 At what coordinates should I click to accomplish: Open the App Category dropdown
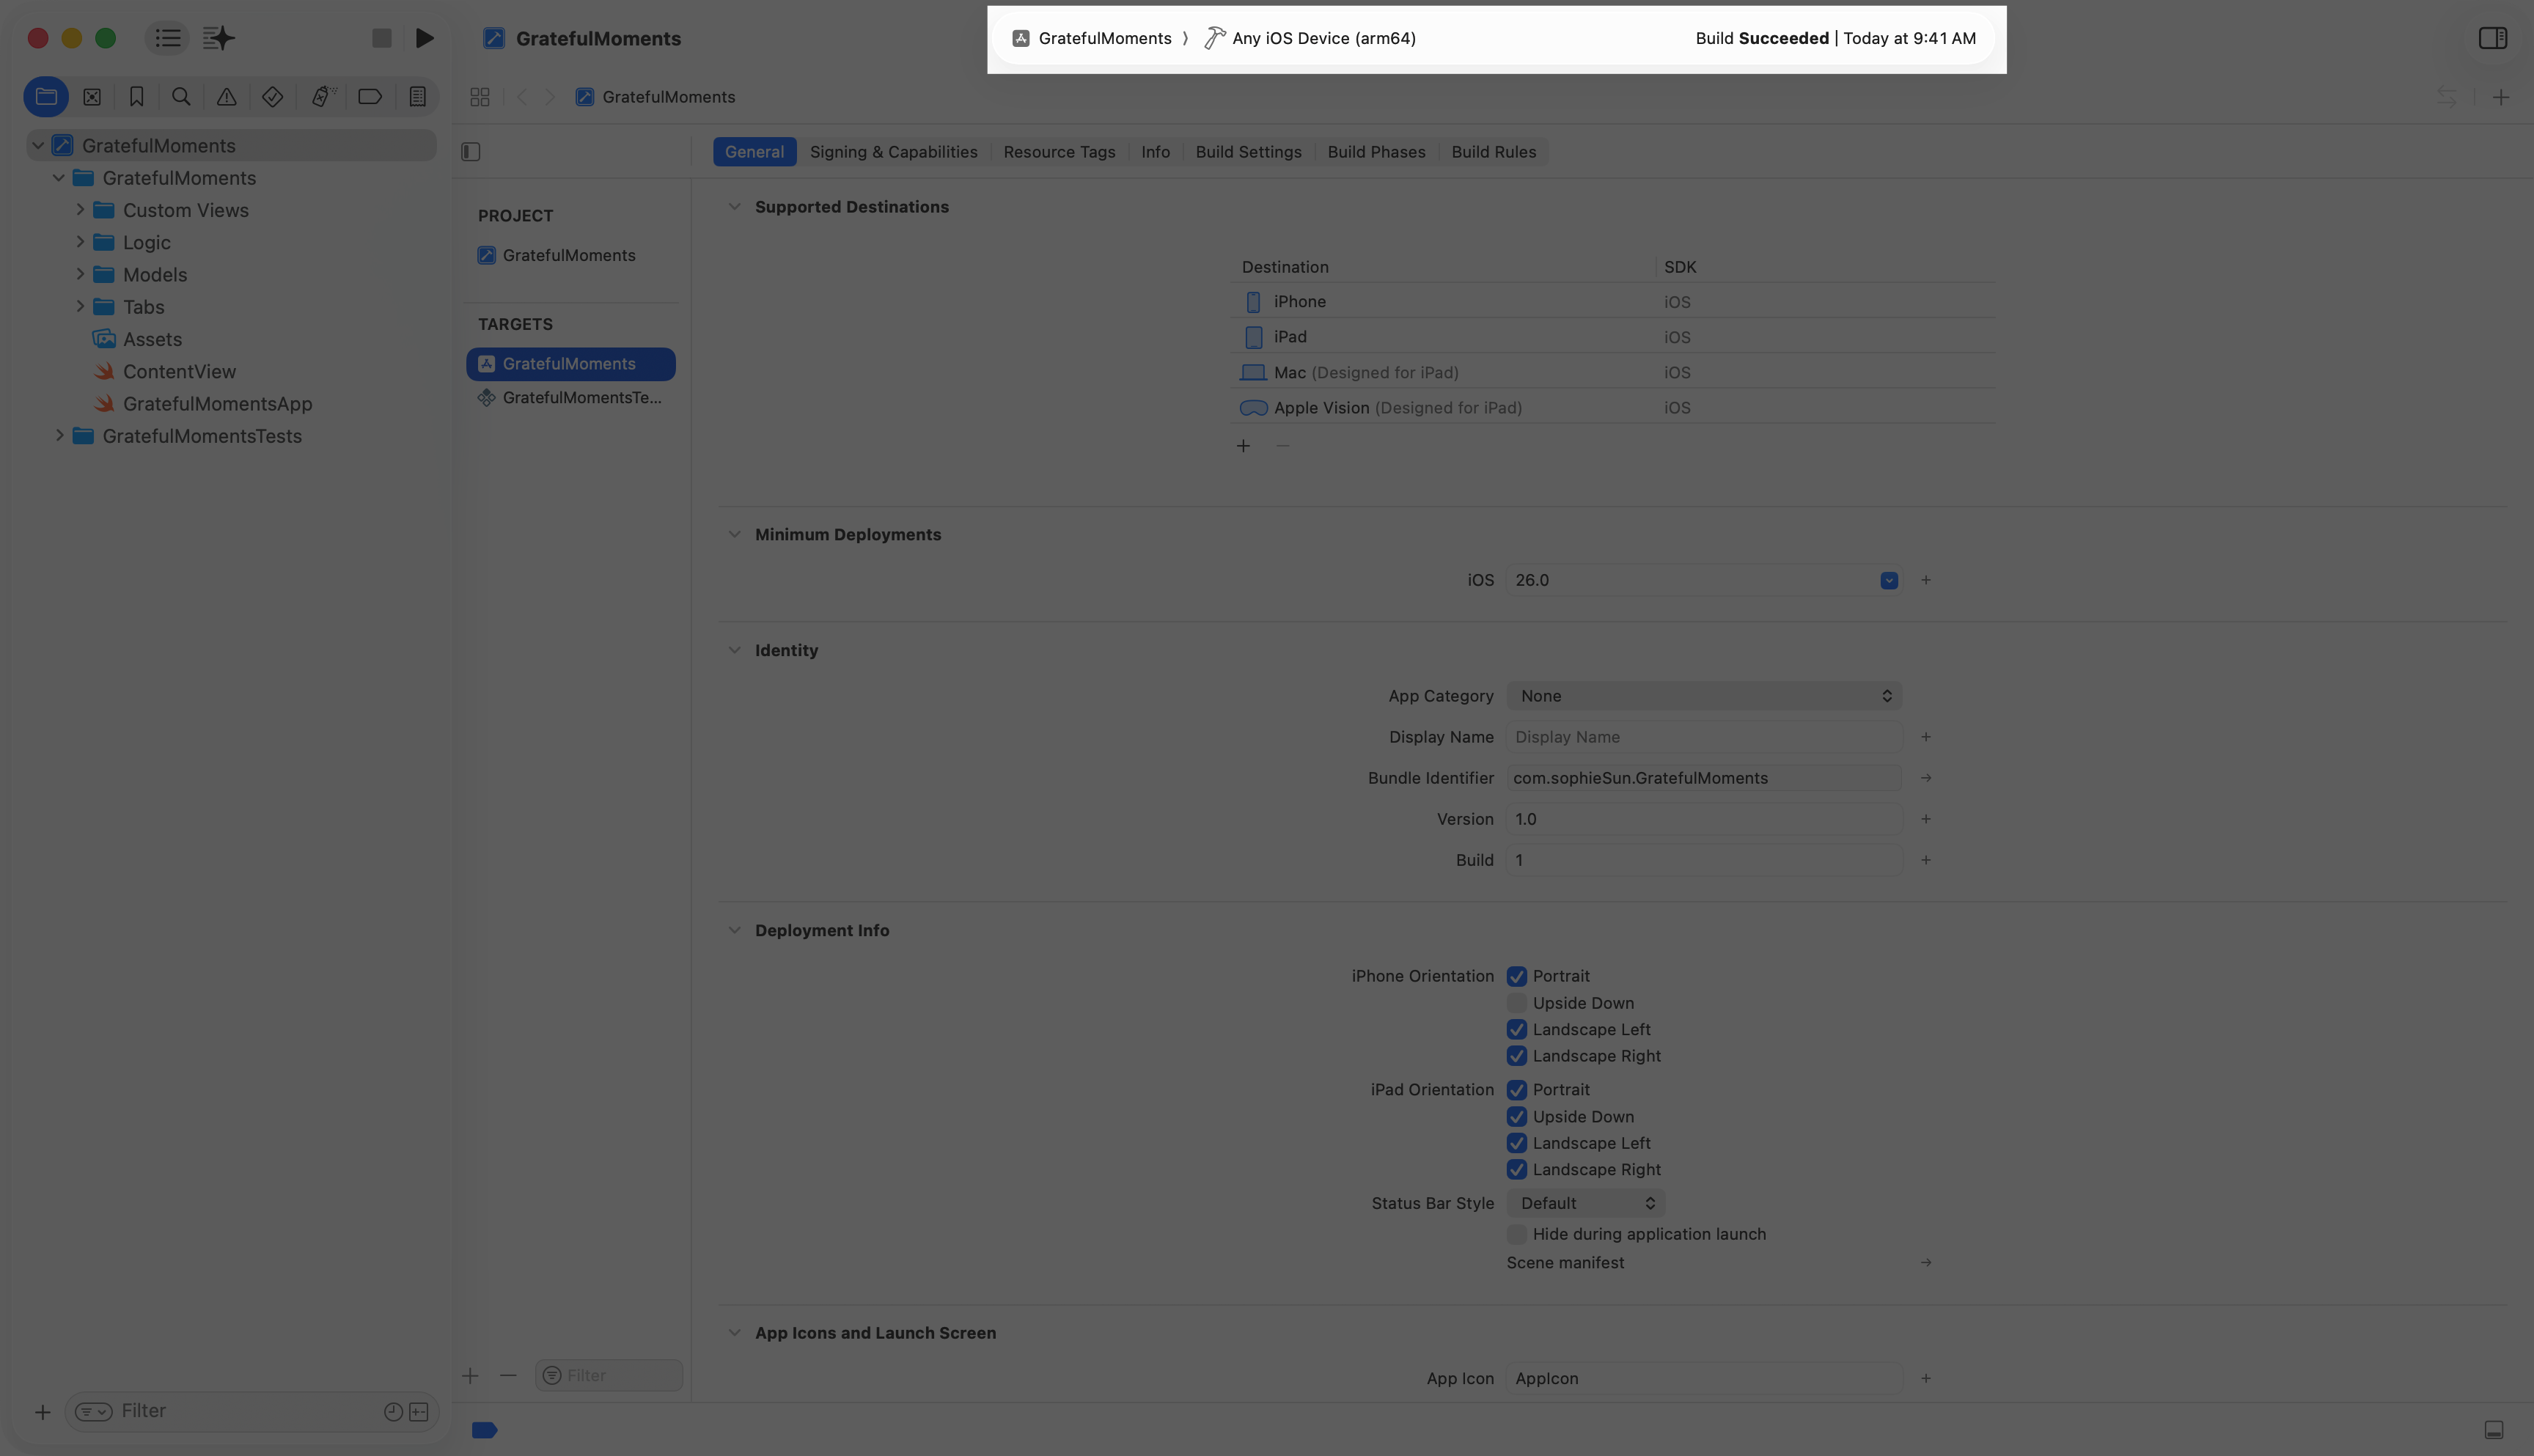(x=1704, y=696)
